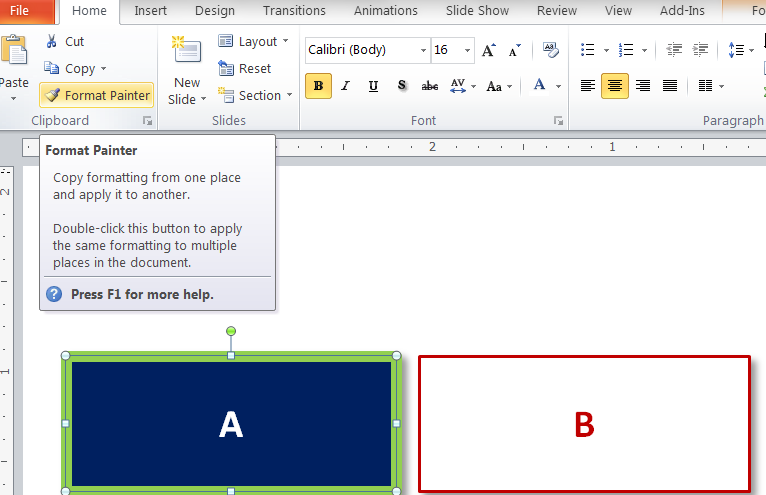Open the Font dialog box launcher

click(x=558, y=121)
